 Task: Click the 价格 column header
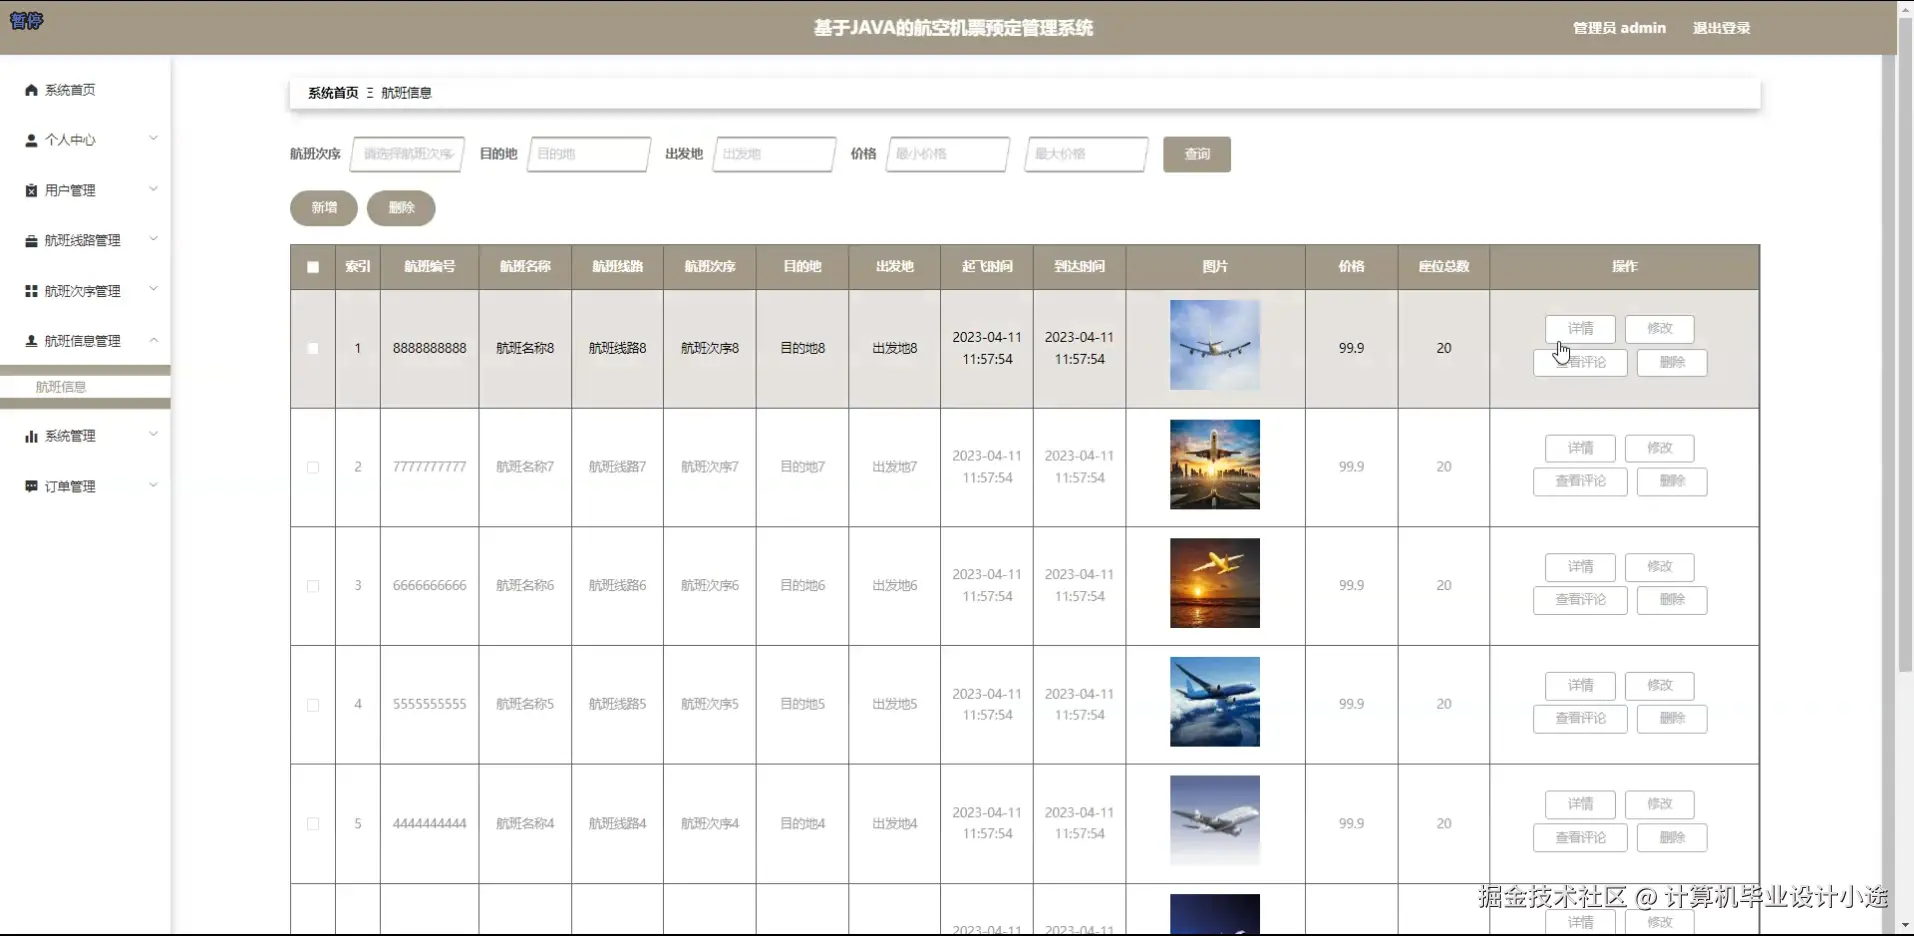1351,267
